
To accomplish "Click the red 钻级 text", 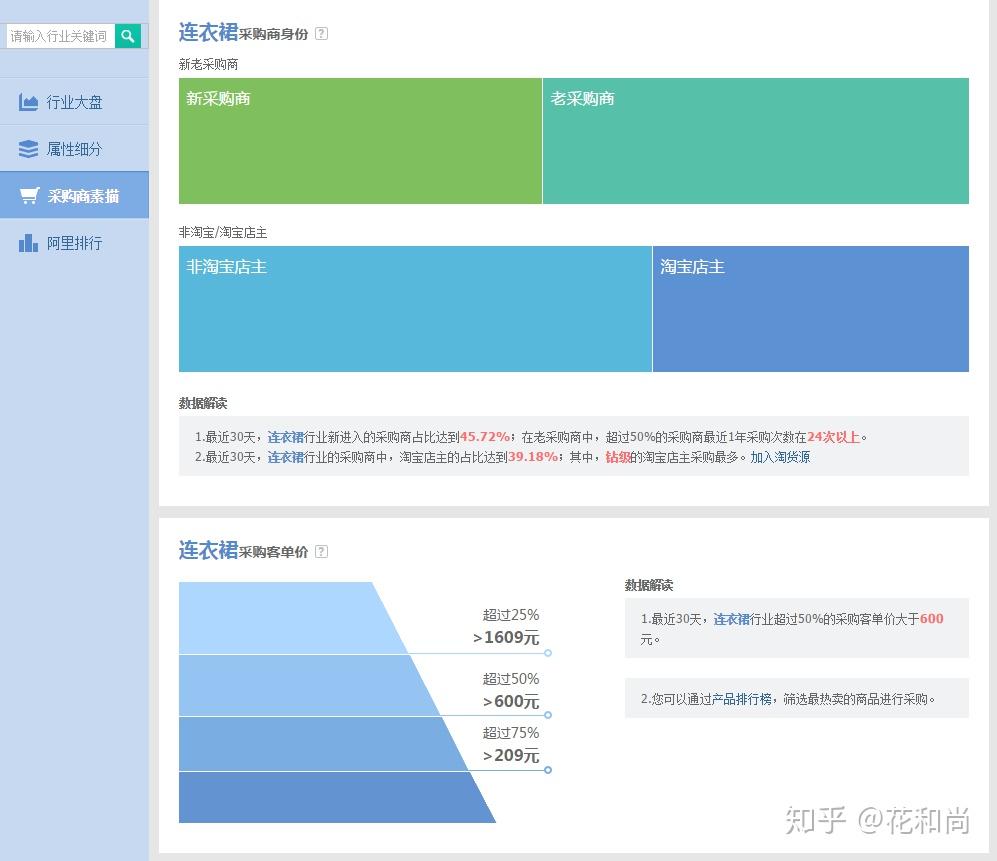I will [617, 457].
